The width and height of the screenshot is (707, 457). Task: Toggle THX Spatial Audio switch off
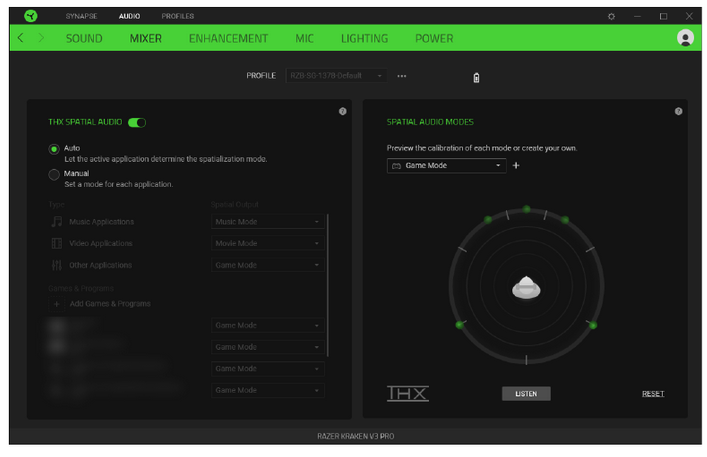click(x=137, y=123)
